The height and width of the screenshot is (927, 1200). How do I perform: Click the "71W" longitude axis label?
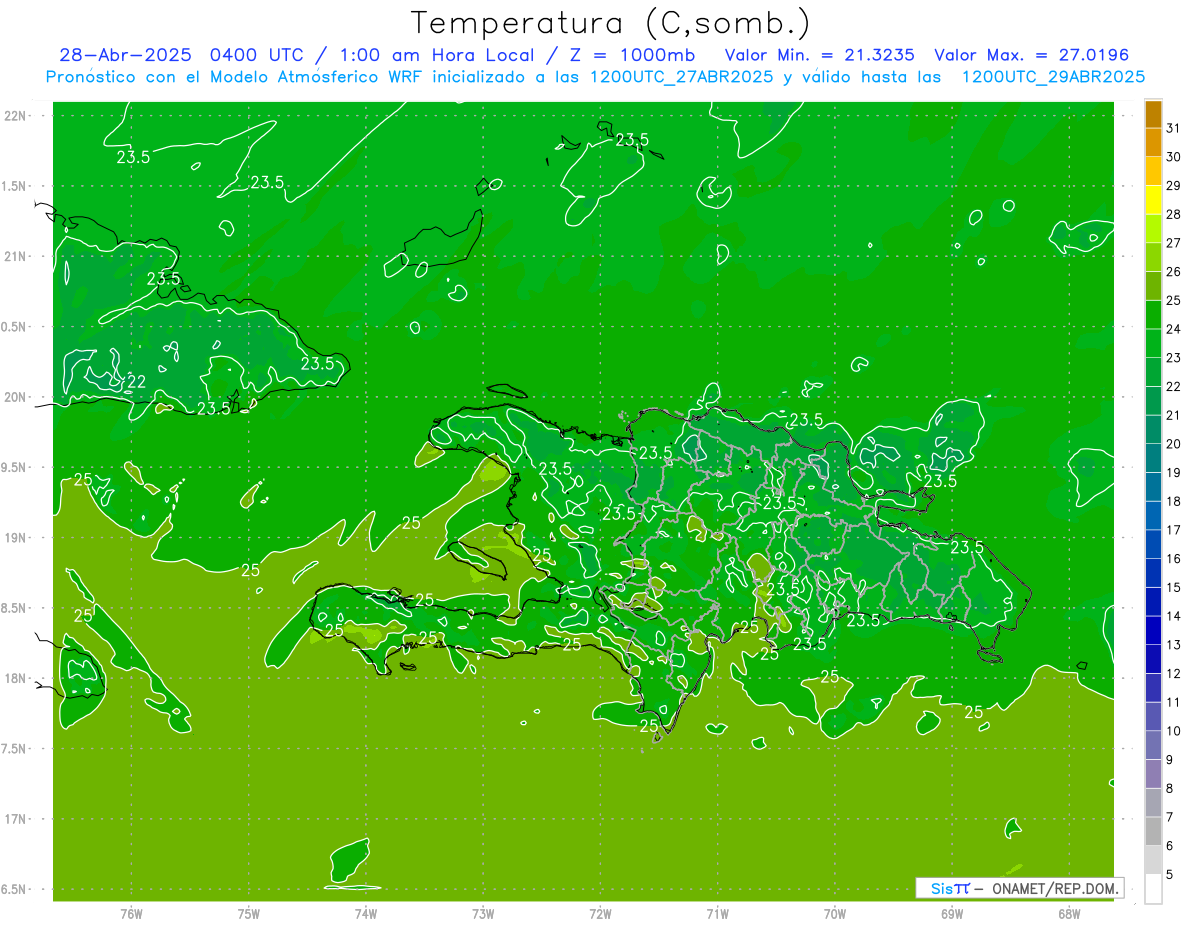(x=718, y=913)
